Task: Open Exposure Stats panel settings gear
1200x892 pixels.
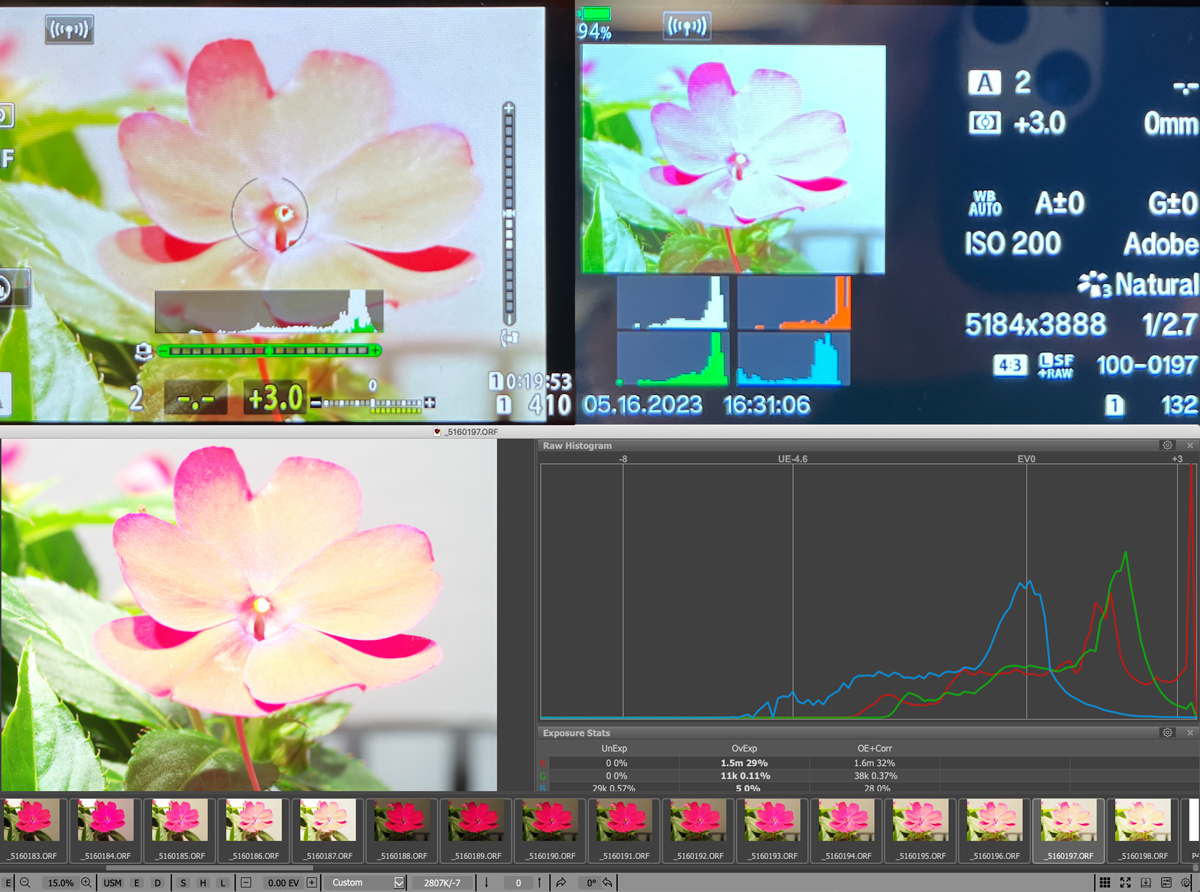Action: (1166, 733)
